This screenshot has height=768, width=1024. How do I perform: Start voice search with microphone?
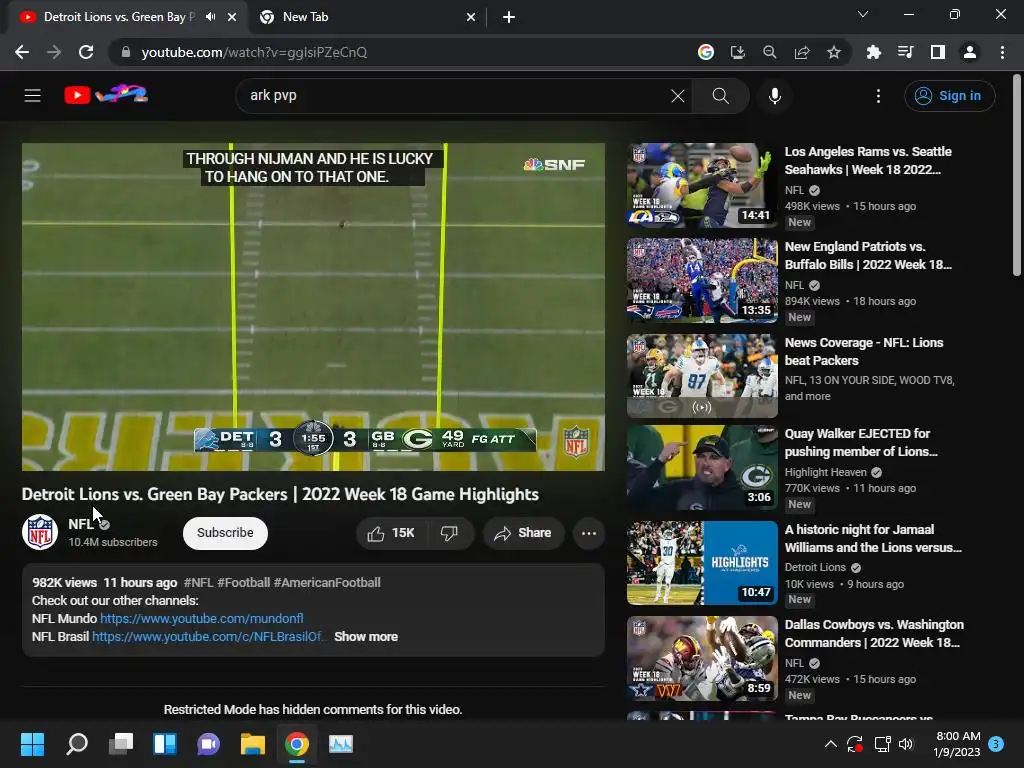tap(775, 96)
